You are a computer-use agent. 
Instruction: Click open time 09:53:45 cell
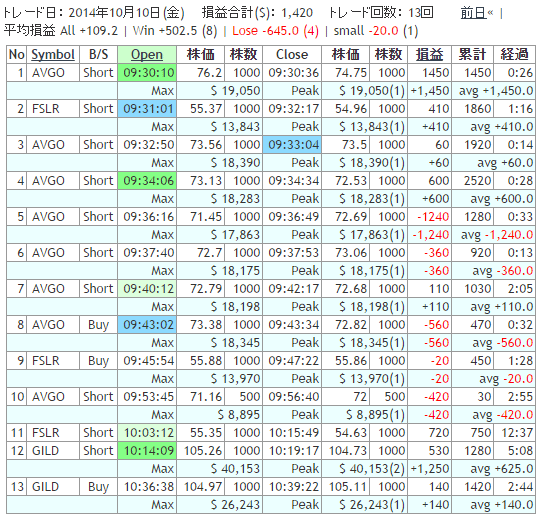[147, 397]
